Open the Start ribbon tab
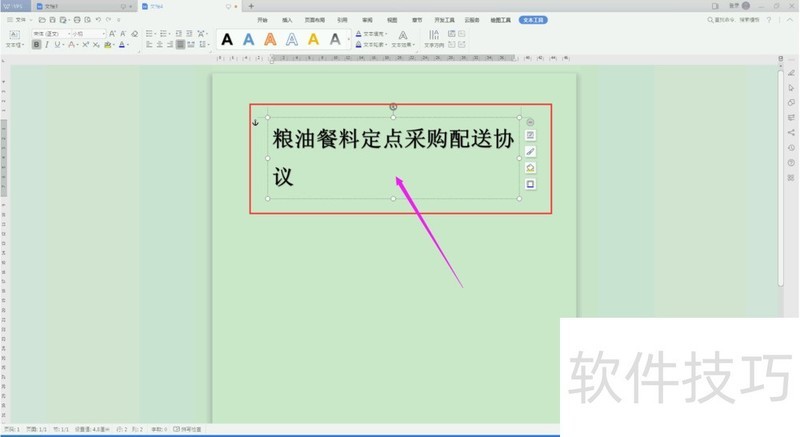Screen dimensions: 800x437 262,20
